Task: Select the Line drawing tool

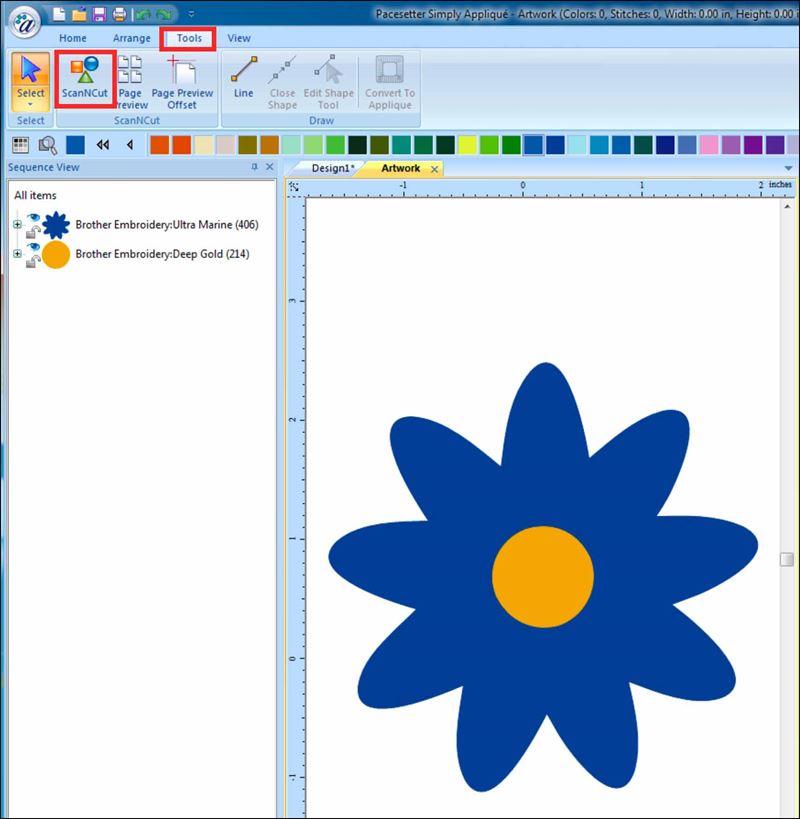Action: 243,77
